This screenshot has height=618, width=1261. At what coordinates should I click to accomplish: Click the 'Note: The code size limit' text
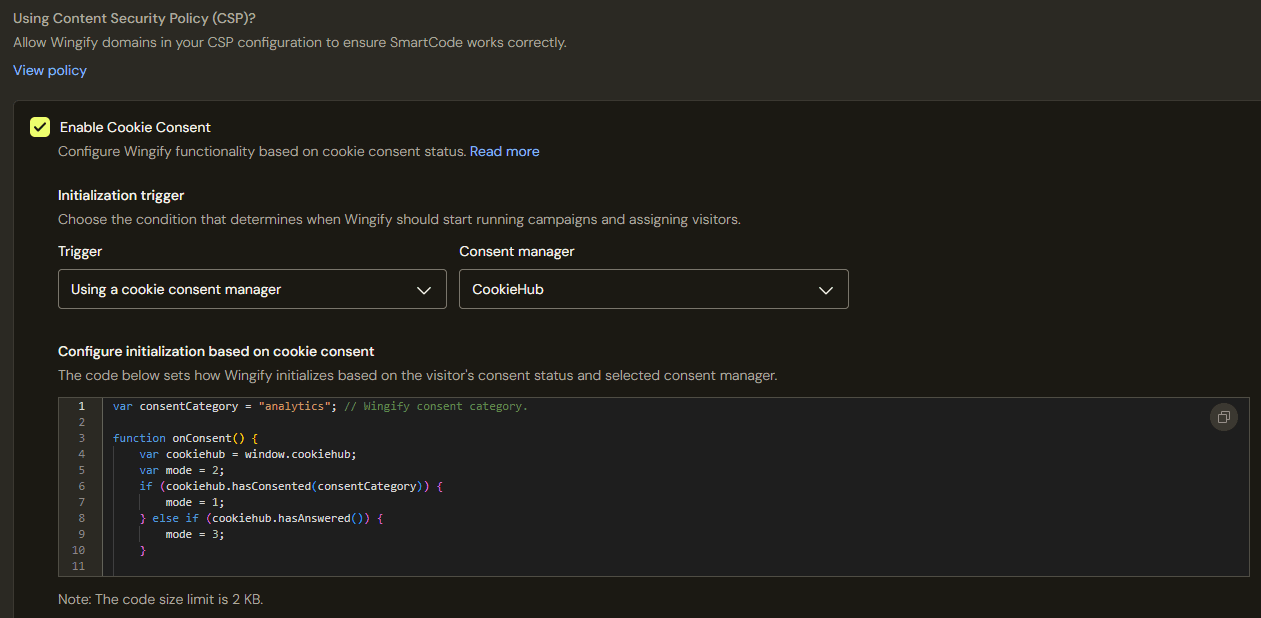pos(160,599)
